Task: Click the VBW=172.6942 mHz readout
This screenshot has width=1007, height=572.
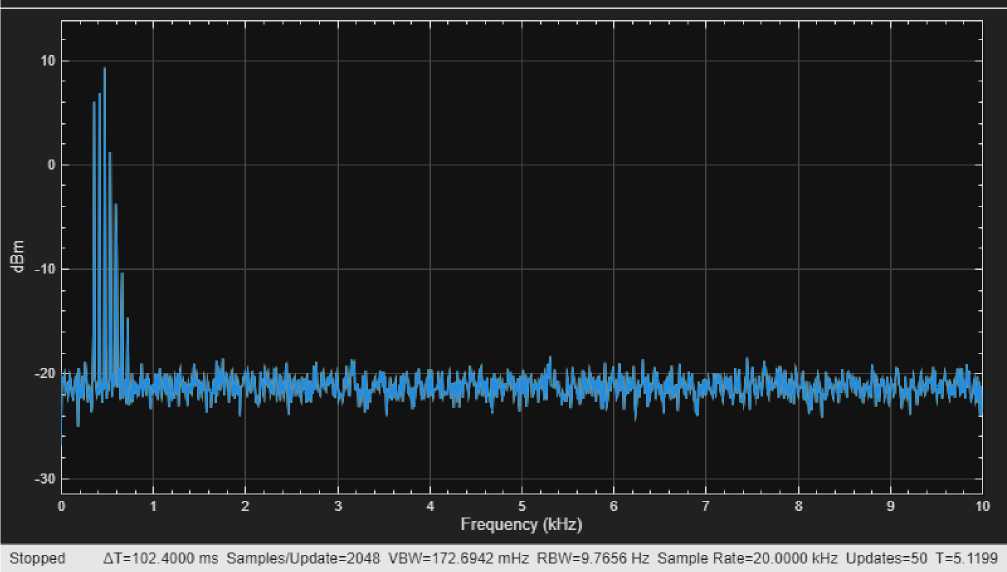Action: (459, 558)
